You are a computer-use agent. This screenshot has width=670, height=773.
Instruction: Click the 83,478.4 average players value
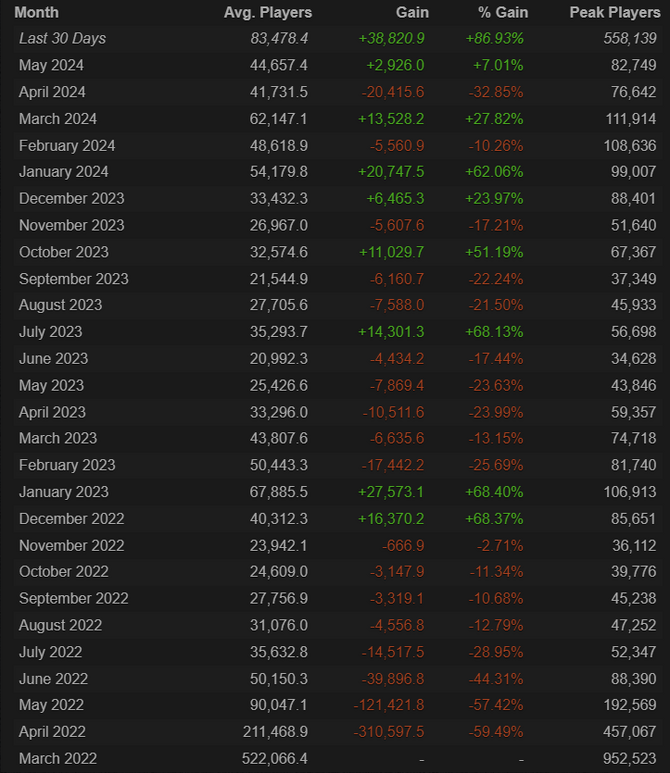[x=279, y=38]
